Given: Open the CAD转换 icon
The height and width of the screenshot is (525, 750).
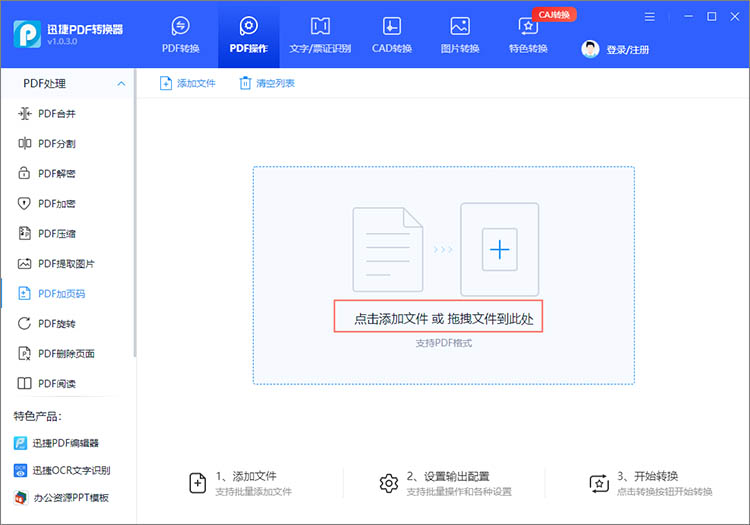Looking at the screenshot, I should 392,26.
